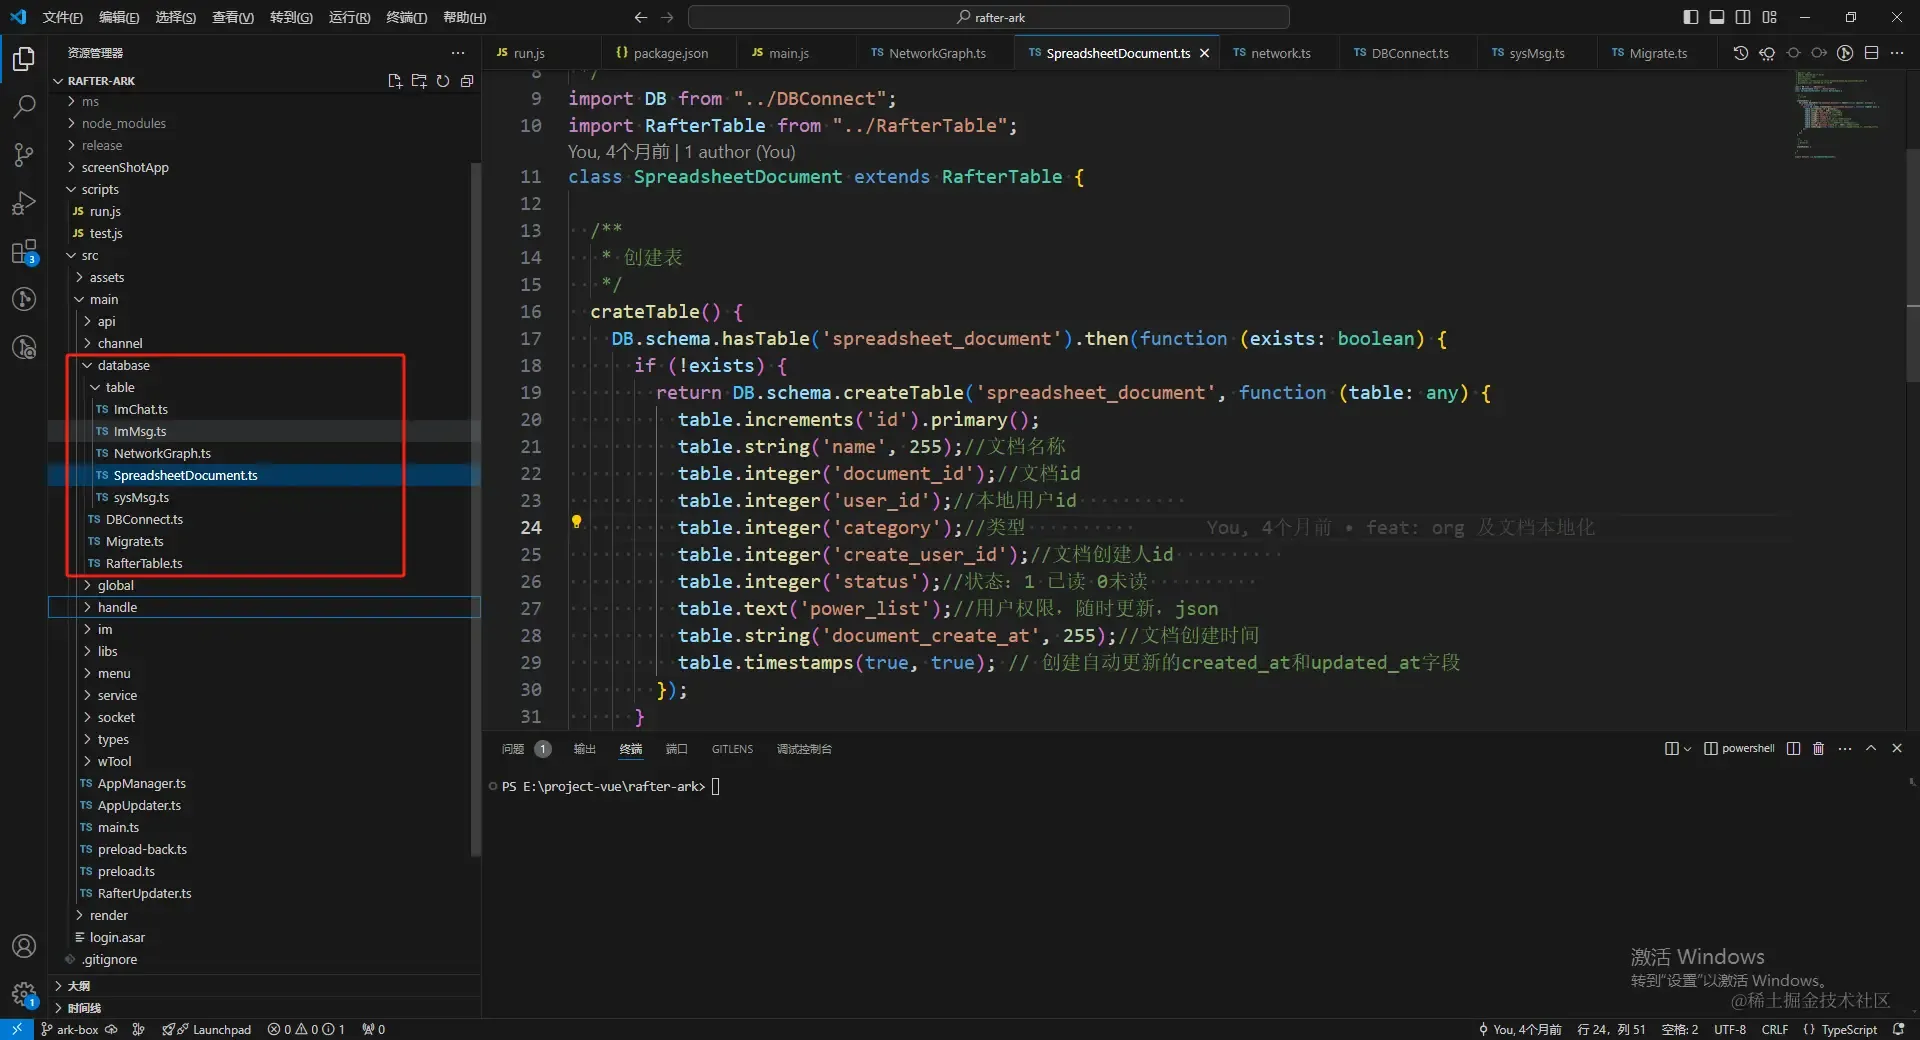Screen dimensions: 1920x1040
Task: Open the customize layout icon
Action: (x=1769, y=17)
